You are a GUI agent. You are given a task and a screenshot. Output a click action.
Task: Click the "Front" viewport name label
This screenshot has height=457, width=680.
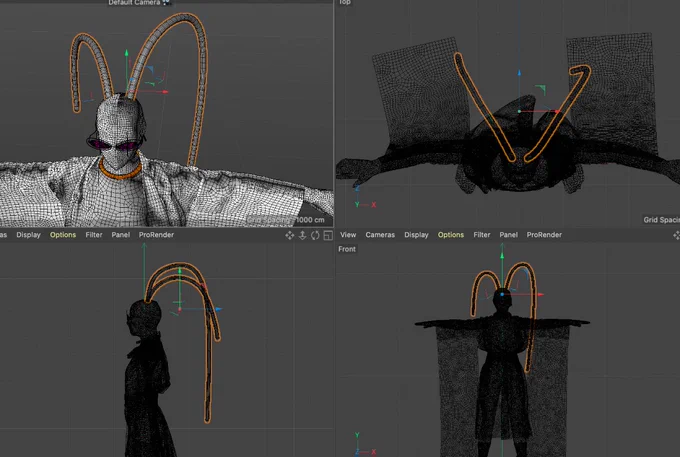click(x=347, y=249)
